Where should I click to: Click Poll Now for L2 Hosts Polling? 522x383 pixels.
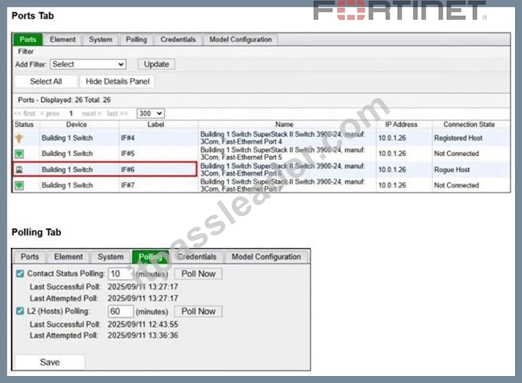[198, 311]
